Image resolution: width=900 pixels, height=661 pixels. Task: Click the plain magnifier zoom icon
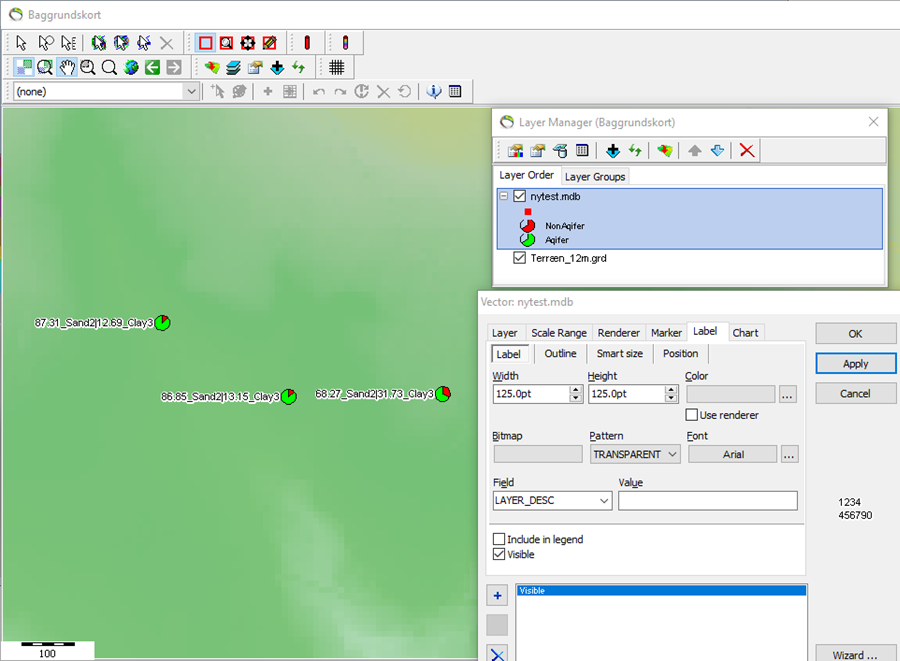(x=109, y=67)
